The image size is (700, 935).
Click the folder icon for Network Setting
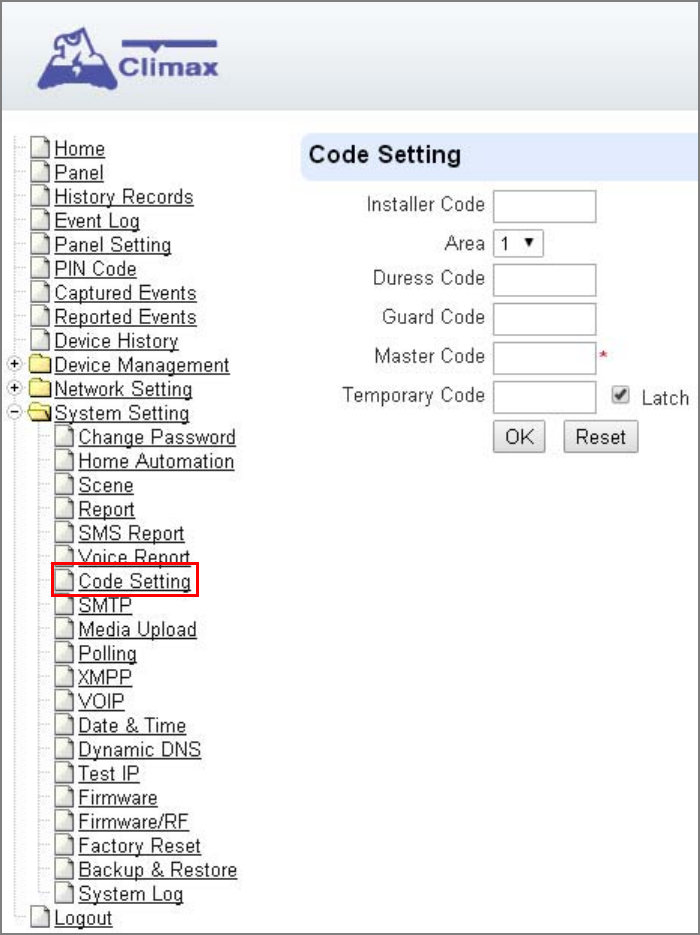[40, 389]
